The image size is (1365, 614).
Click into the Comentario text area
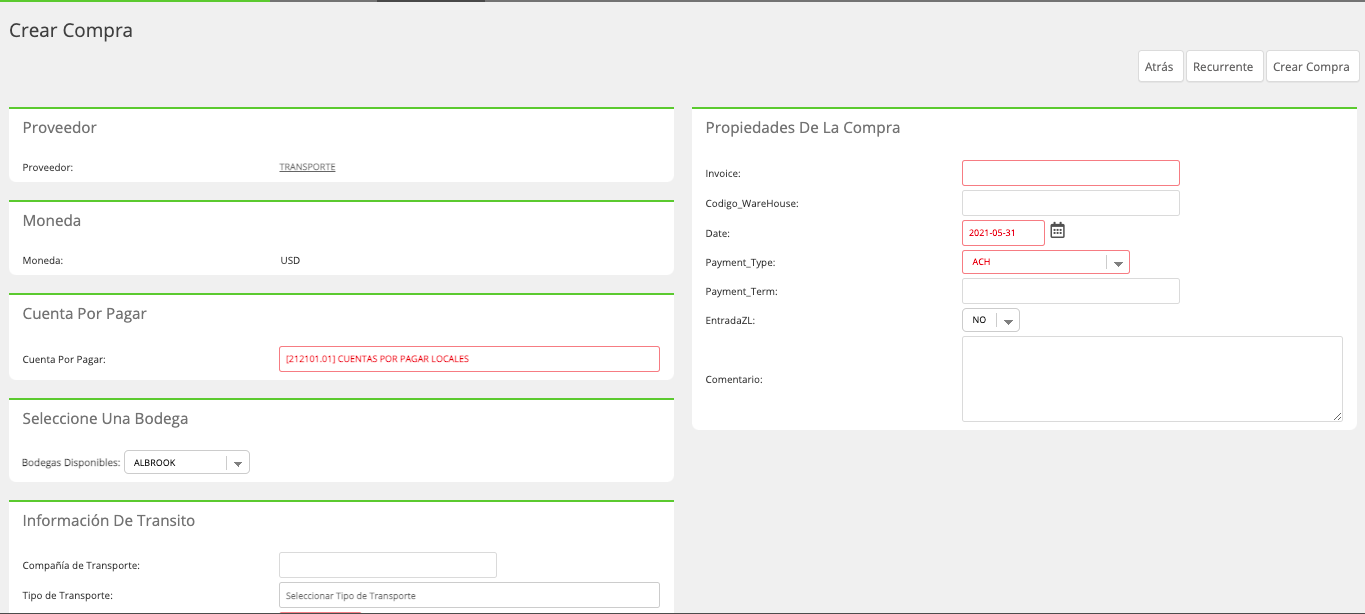click(1152, 379)
